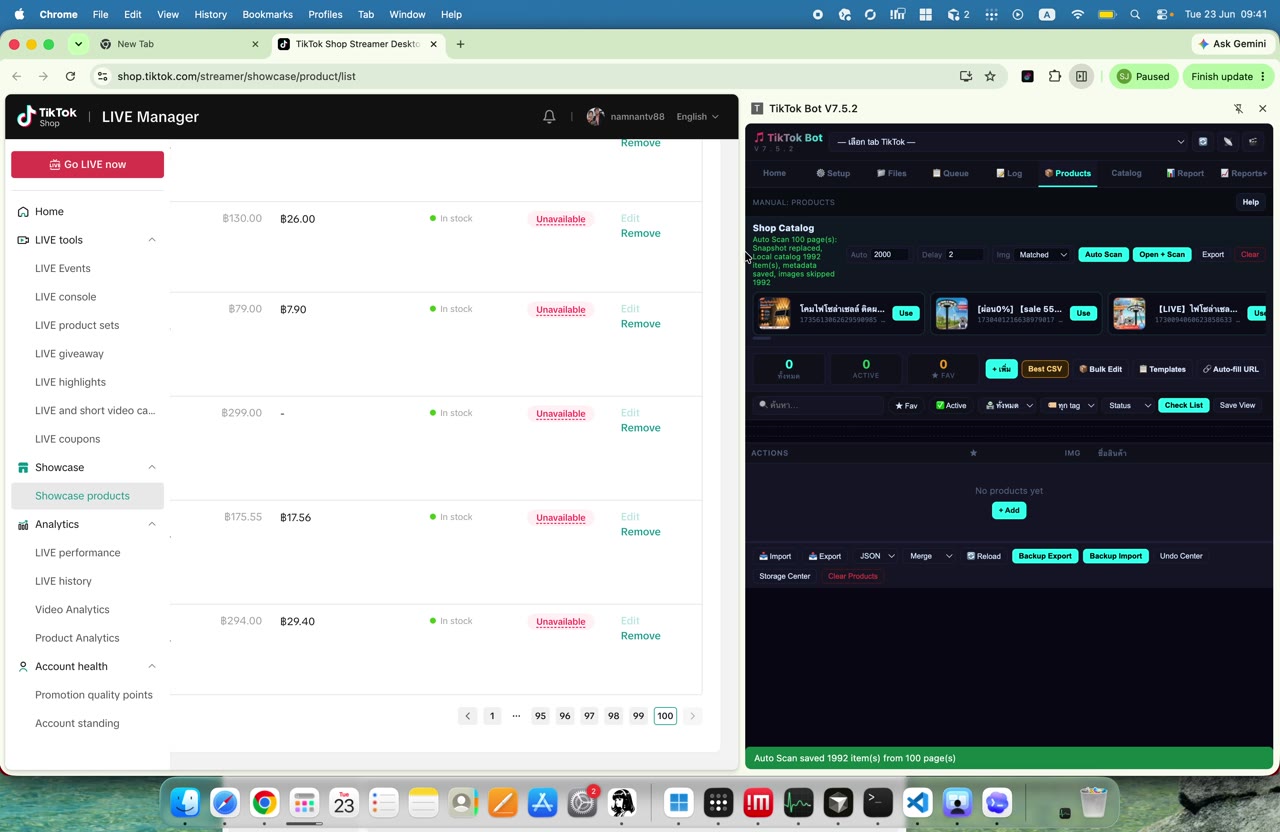Screen dimensions: 1280x832
Task: Collapse the Account health sidebar section
Action: [x=152, y=666]
